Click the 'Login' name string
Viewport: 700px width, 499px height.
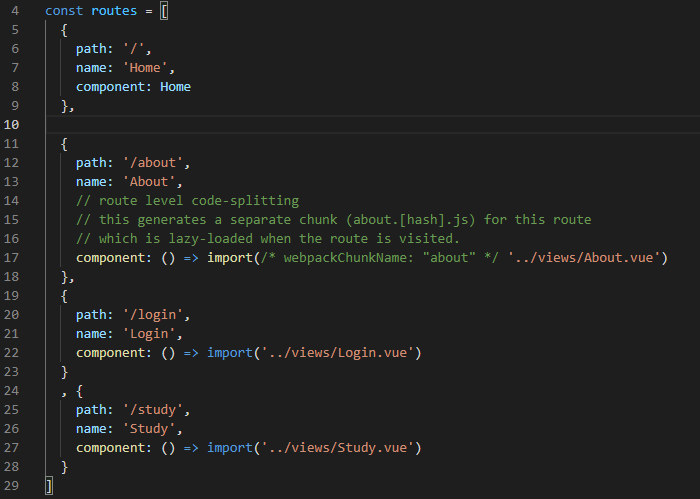(149, 334)
